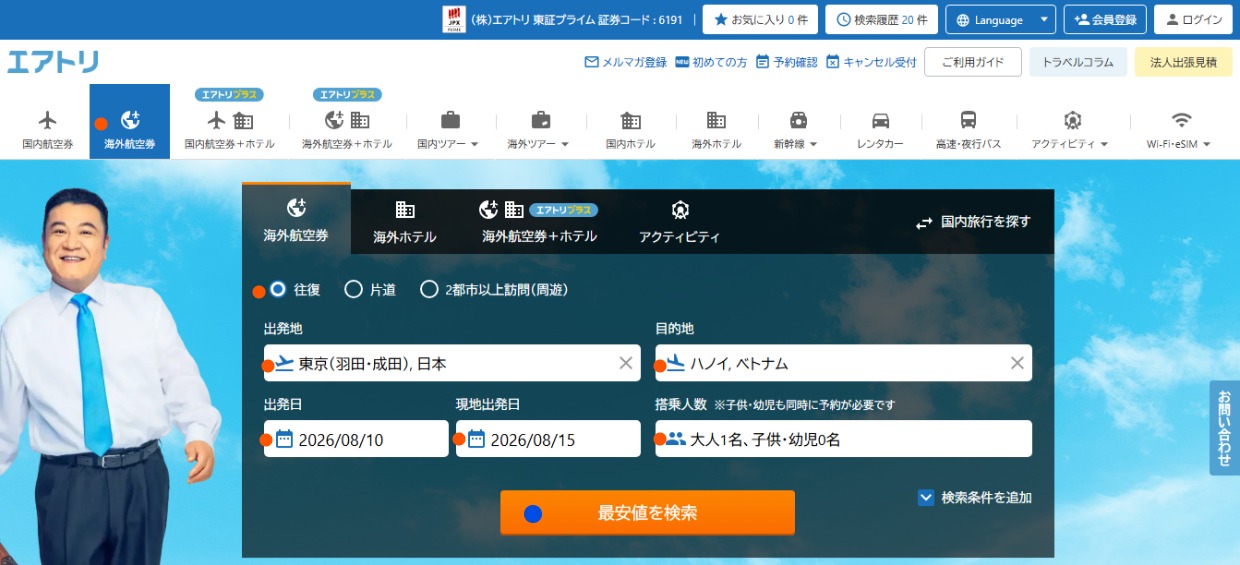
Task: Click the star icon in お気に入り
Action: (721, 20)
